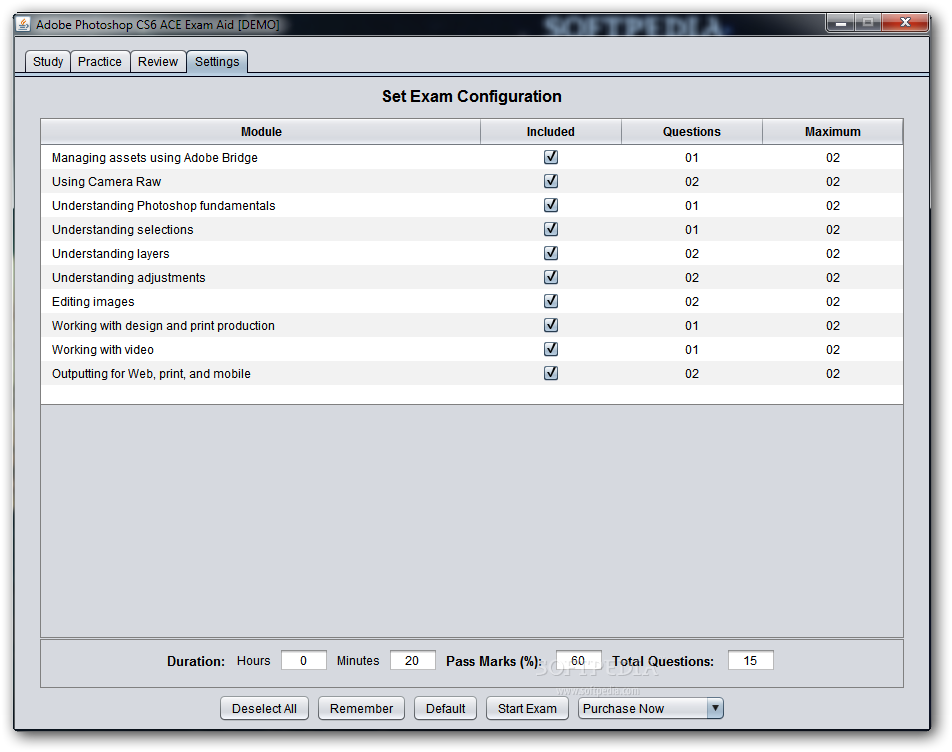Screen dimensions: 952x752
Task: Click the Maximum column header
Action: (x=832, y=132)
